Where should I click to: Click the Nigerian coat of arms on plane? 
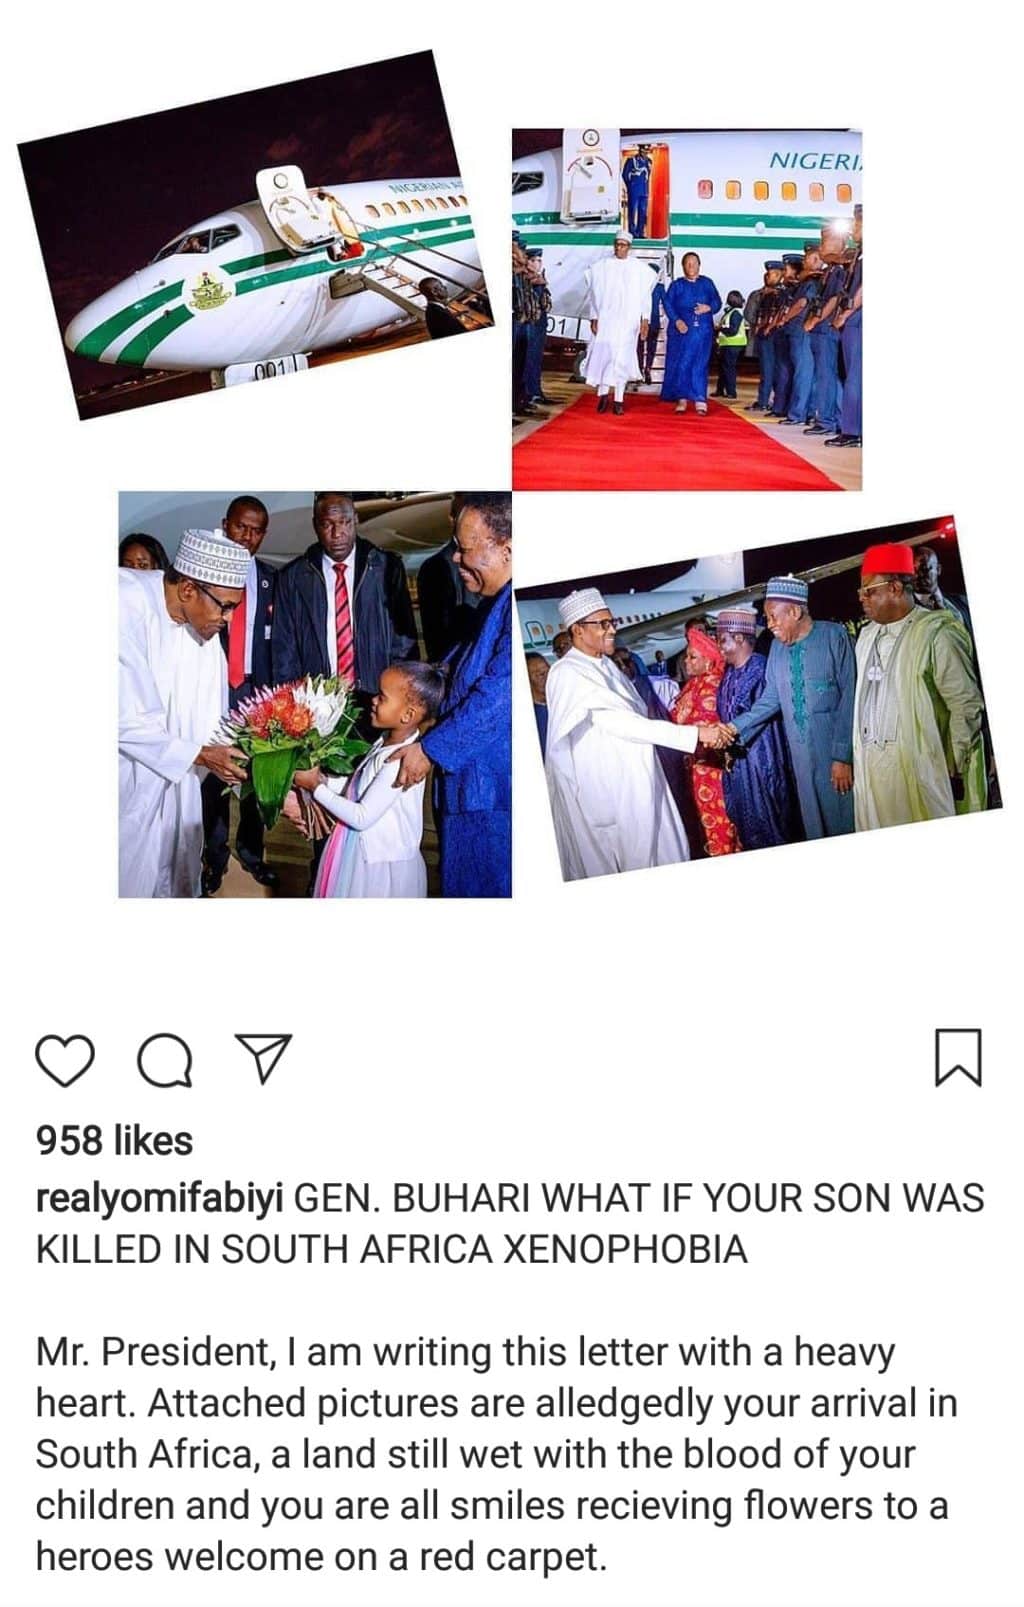[211, 290]
